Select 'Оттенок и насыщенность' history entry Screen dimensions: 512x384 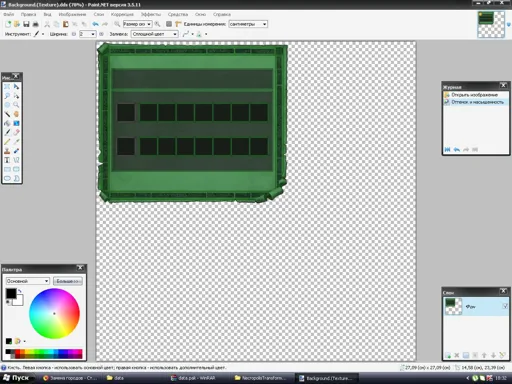point(475,102)
